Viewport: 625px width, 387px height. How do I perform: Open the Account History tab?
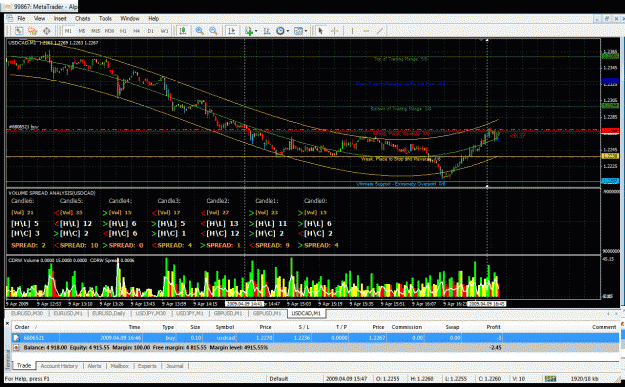tap(59, 365)
